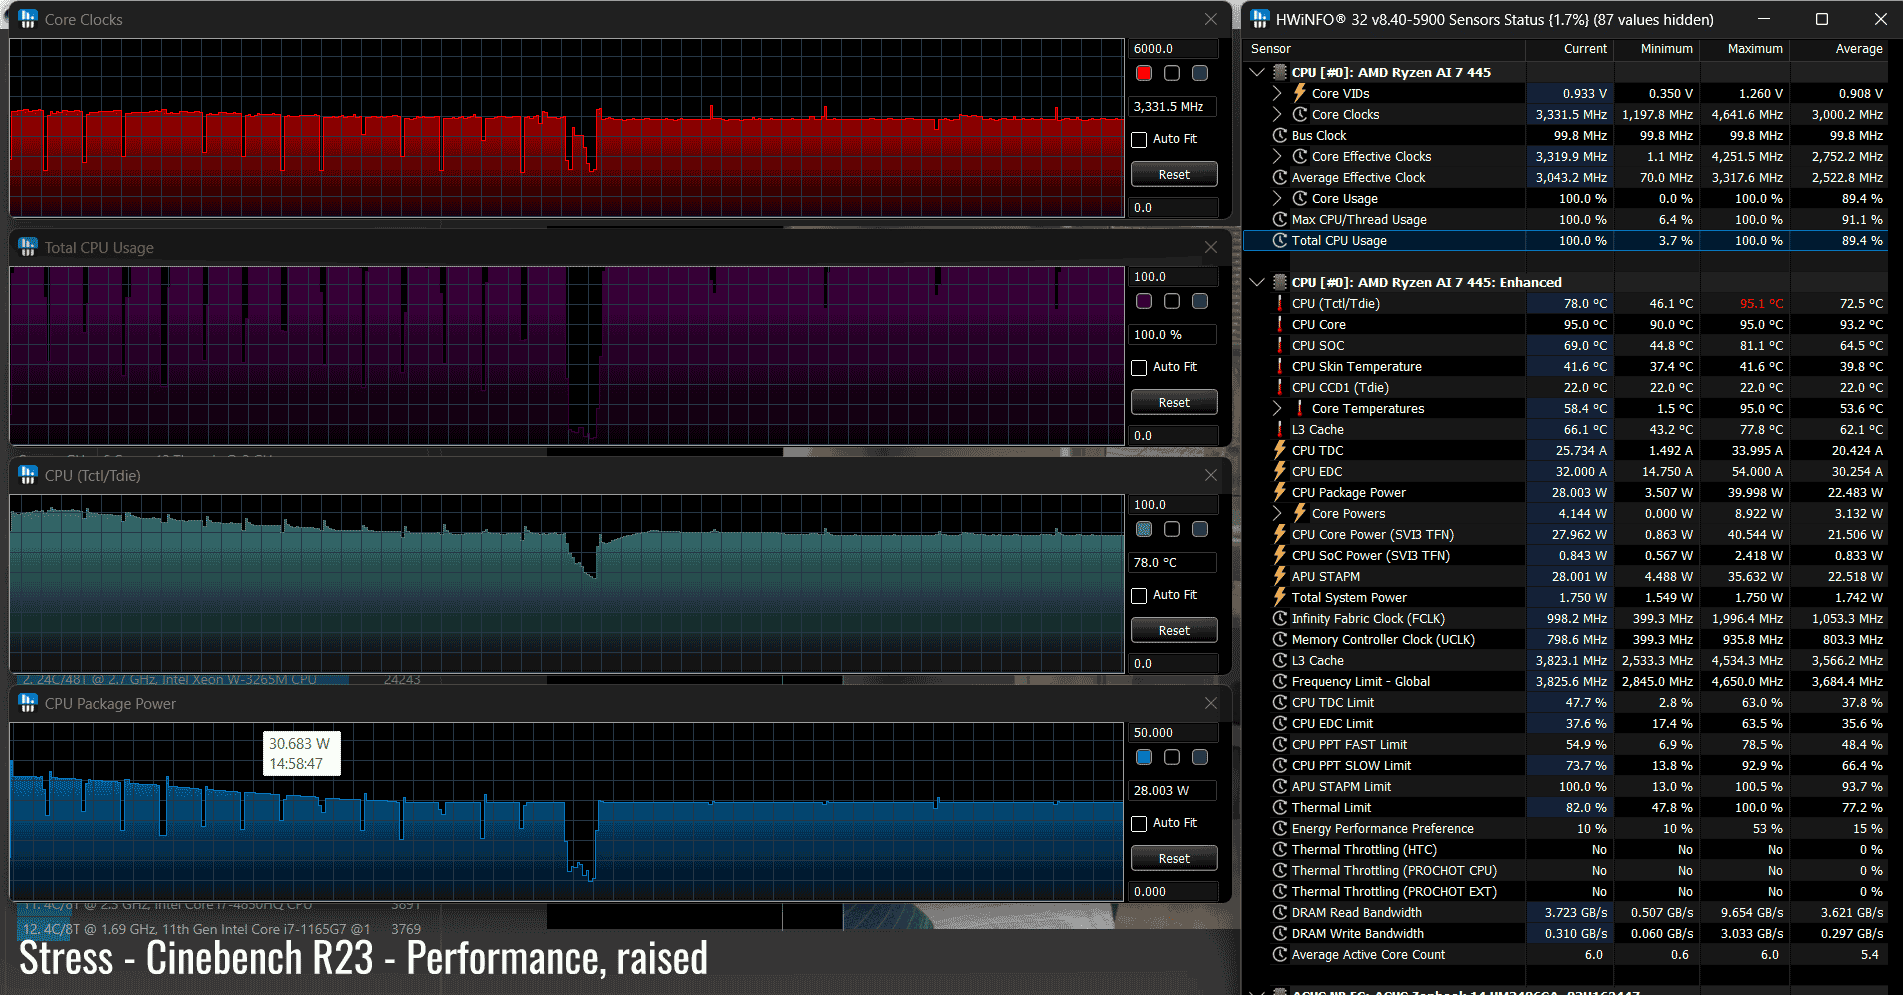Click the Maximum column header
Screen dimensions: 1903x995
(1744, 48)
